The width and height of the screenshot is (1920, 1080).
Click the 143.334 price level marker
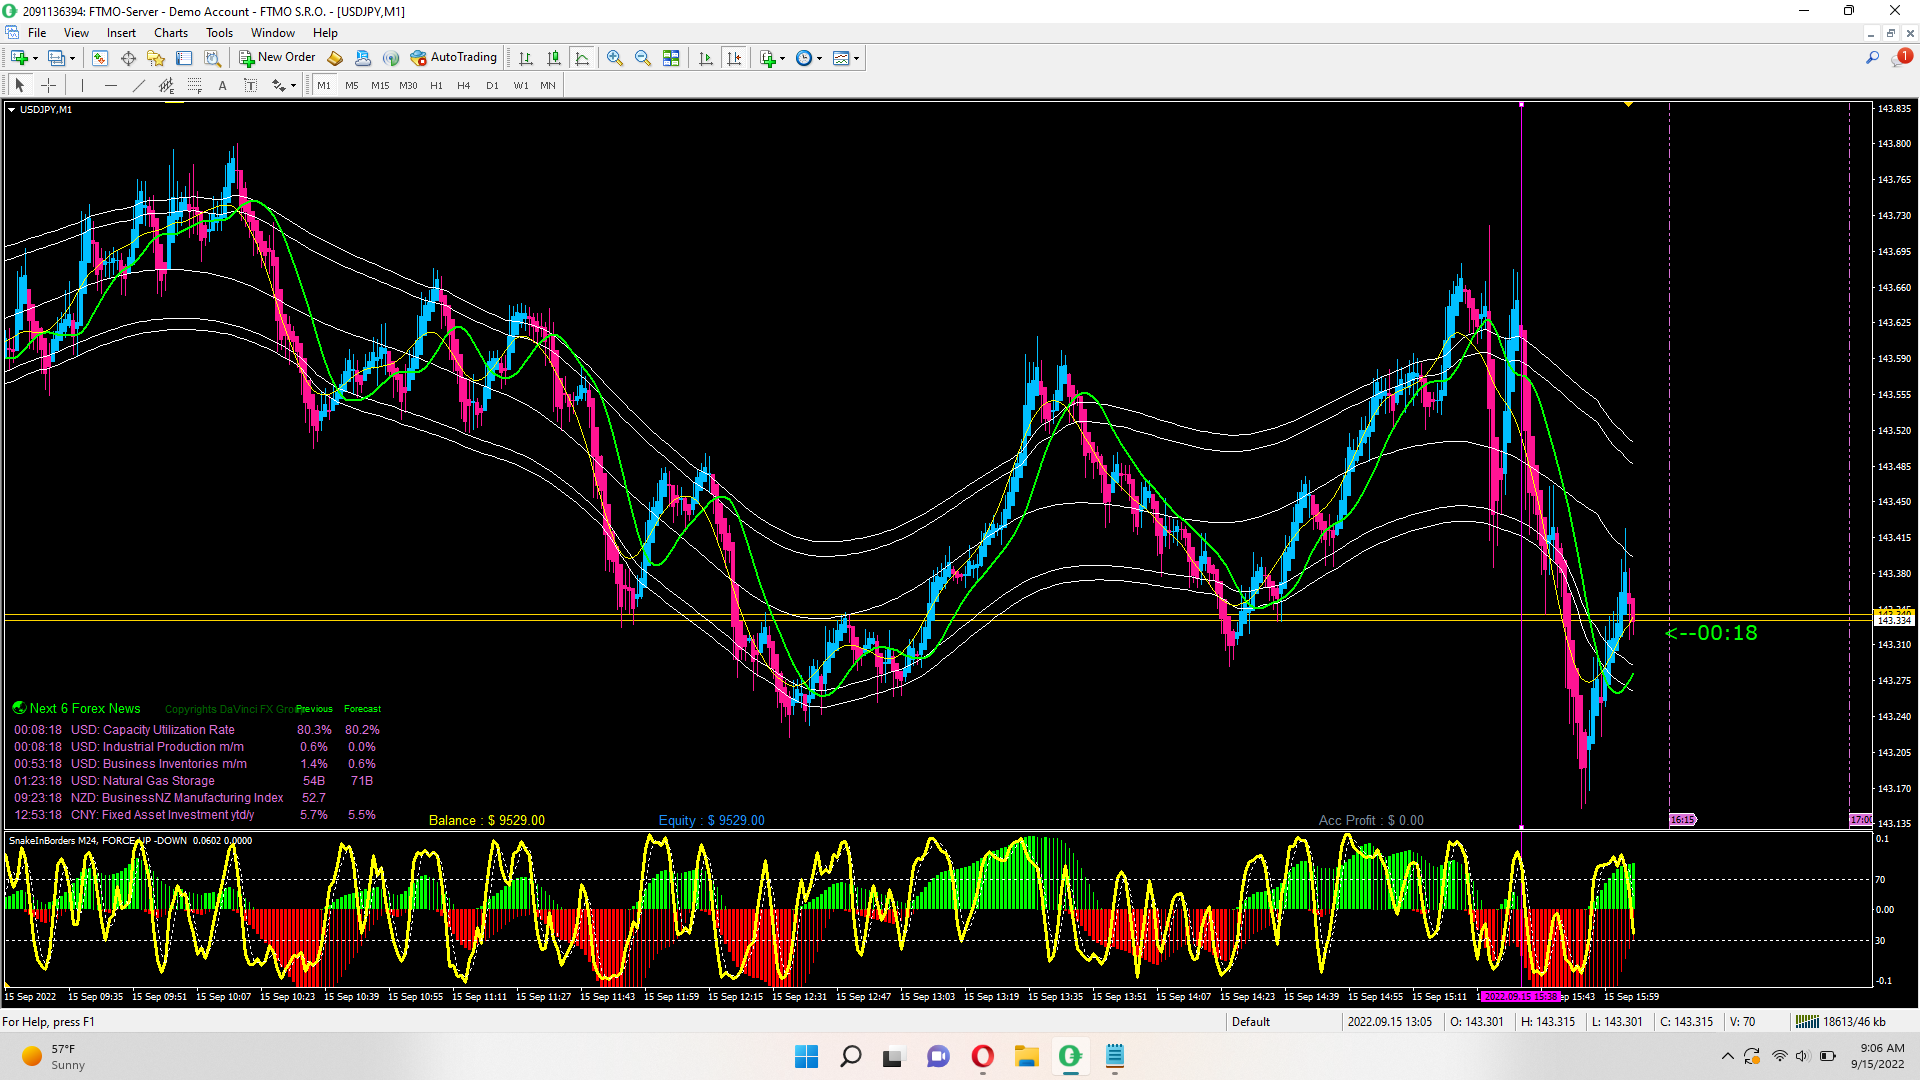(x=1893, y=621)
